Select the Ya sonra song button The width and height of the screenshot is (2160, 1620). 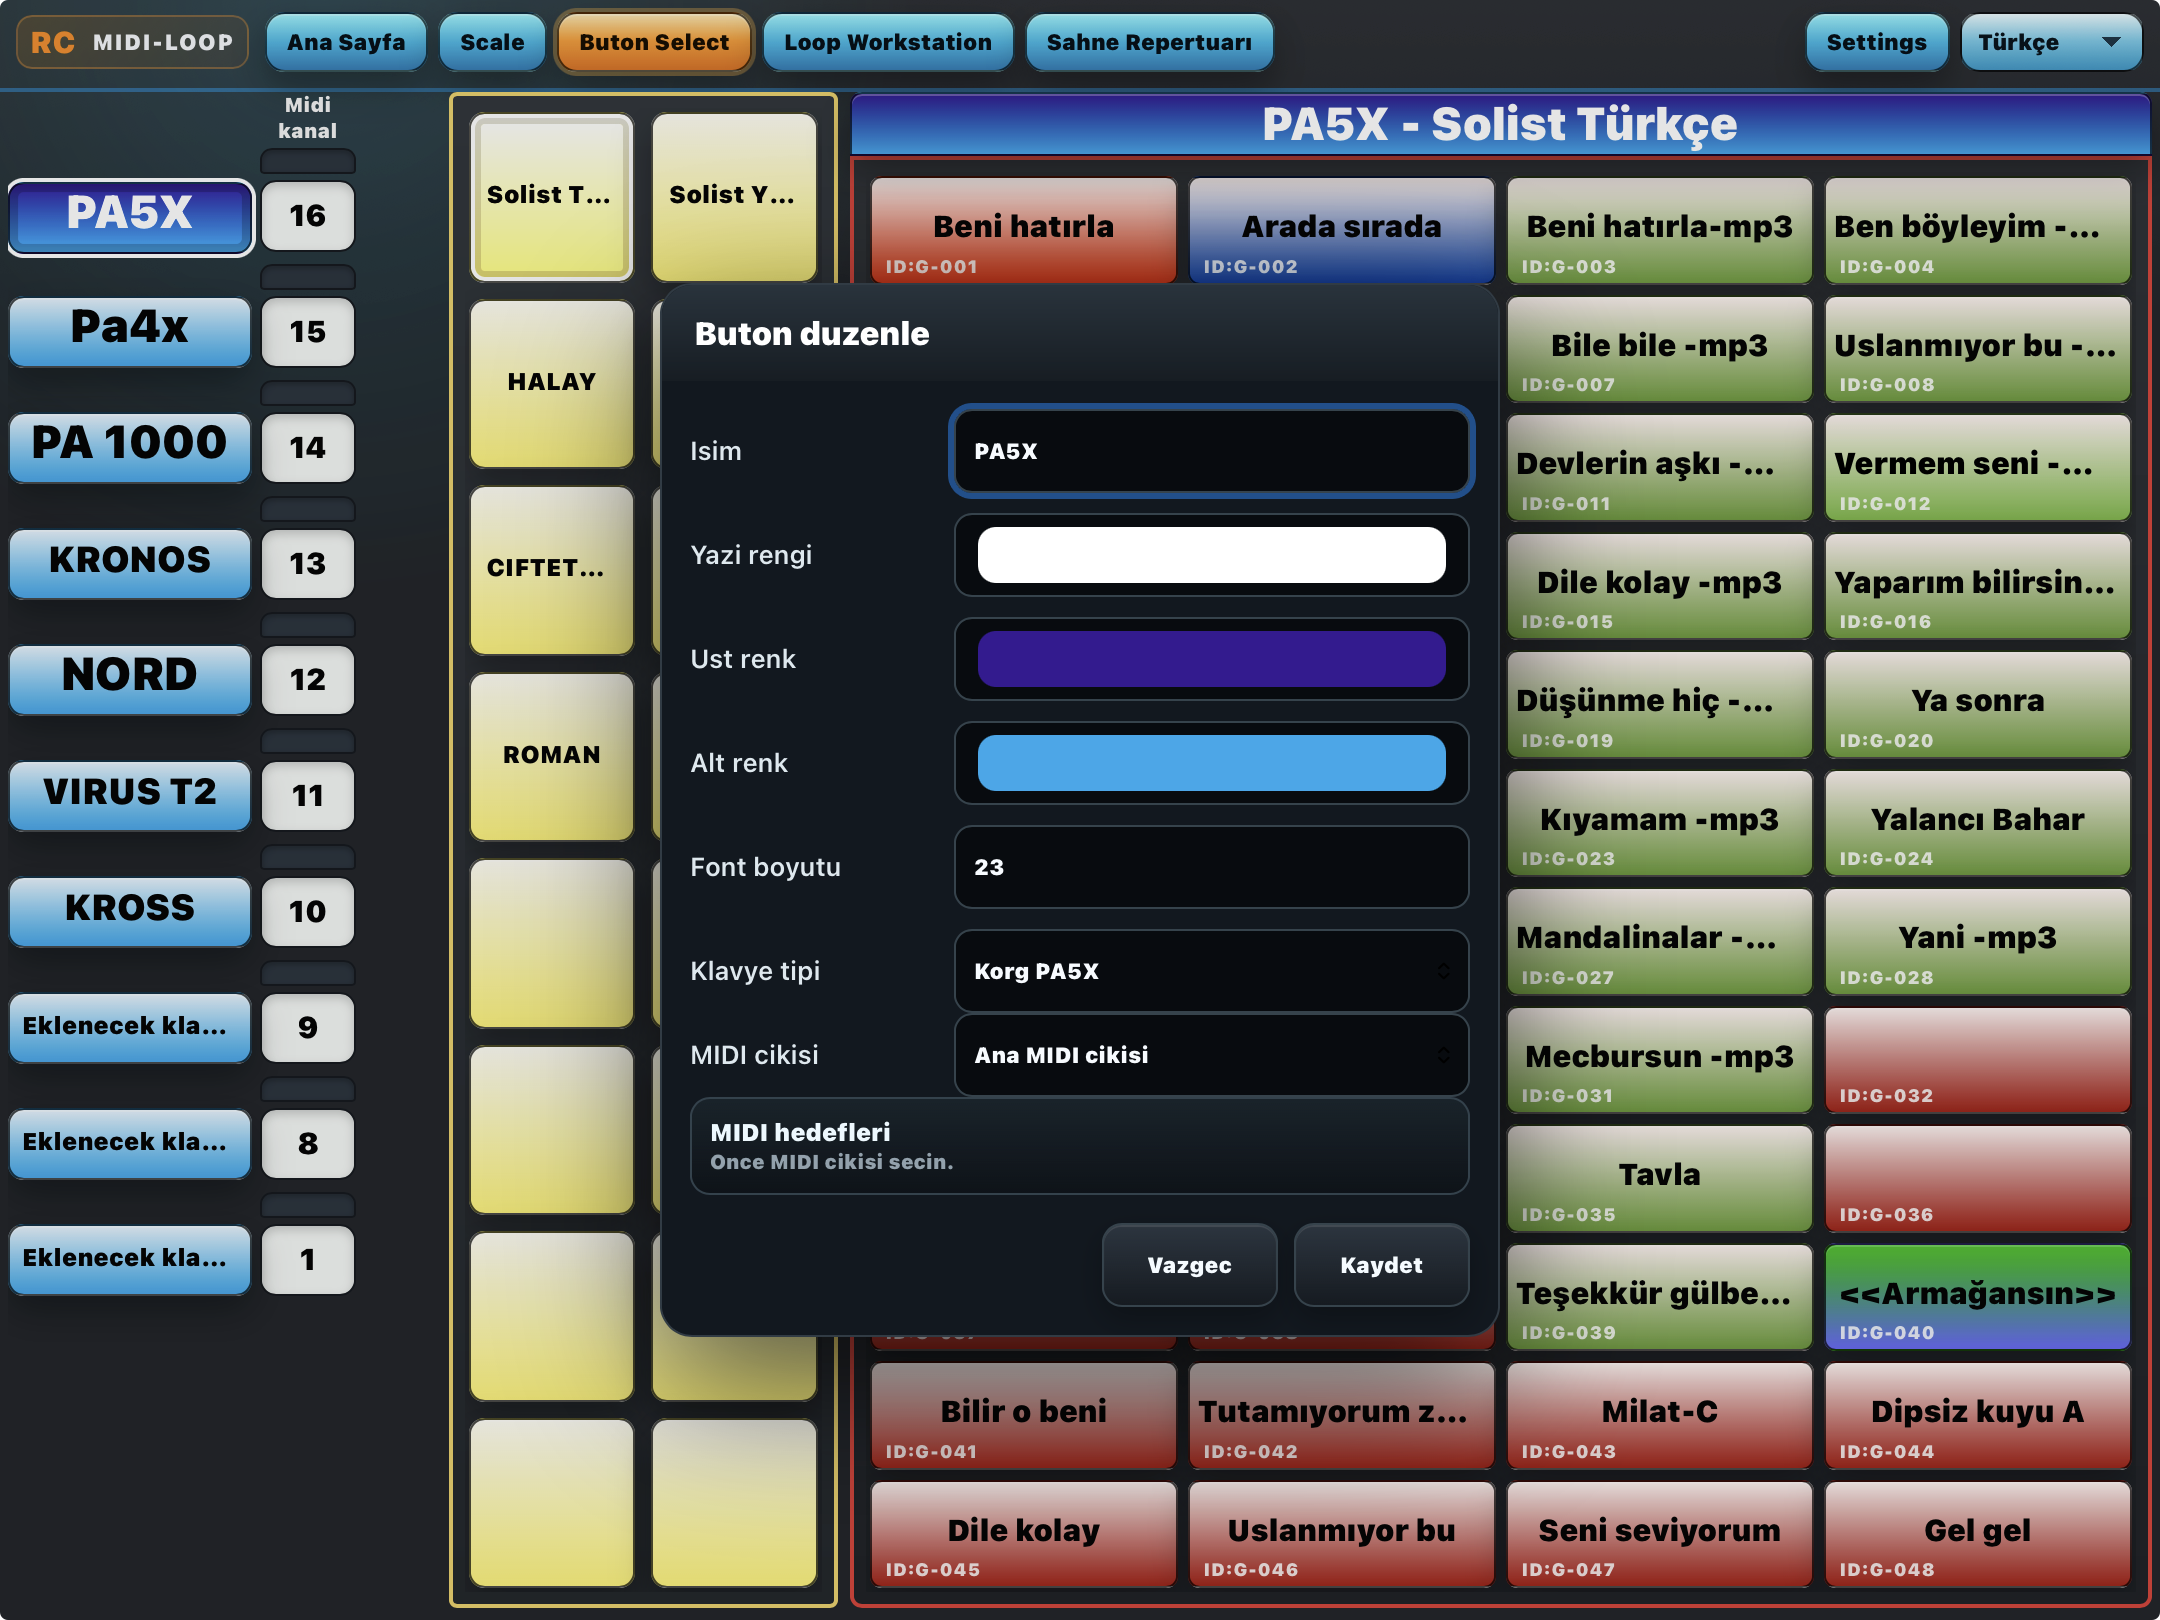[1977, 706]
